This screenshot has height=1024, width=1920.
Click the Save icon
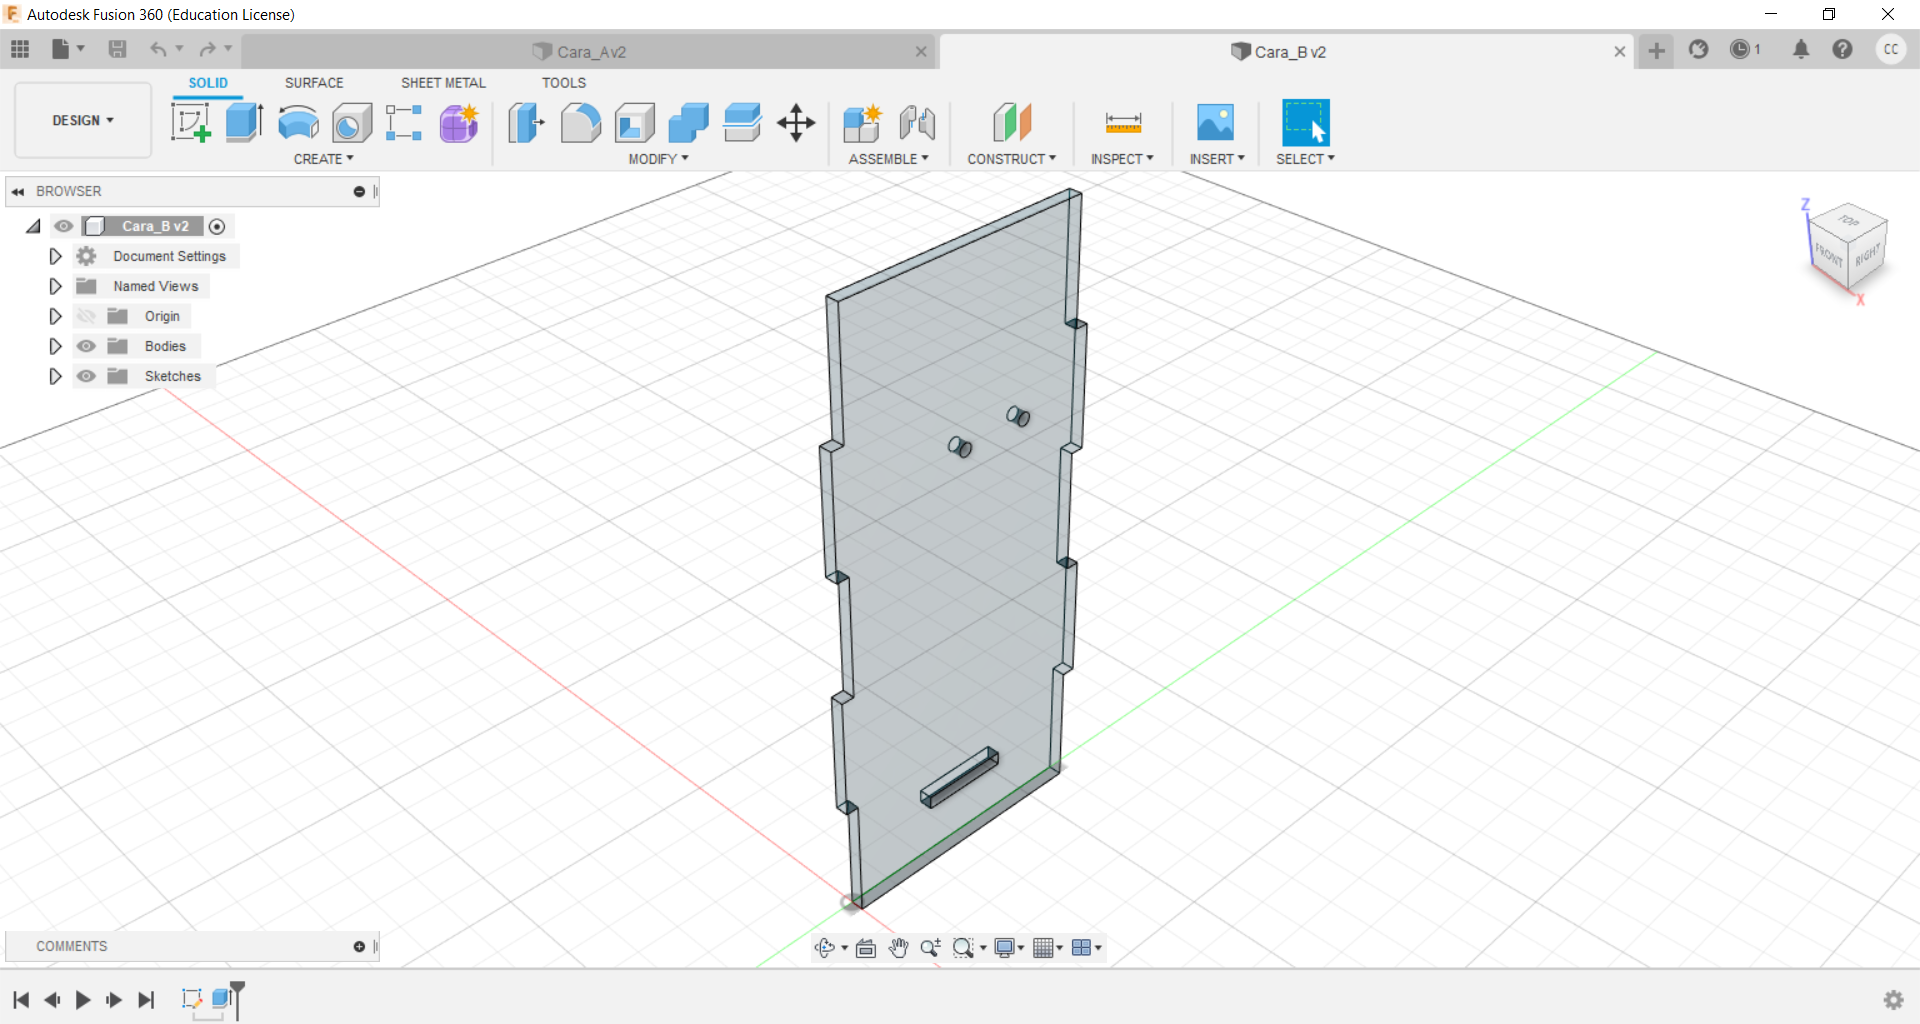(x=117, y=49)
